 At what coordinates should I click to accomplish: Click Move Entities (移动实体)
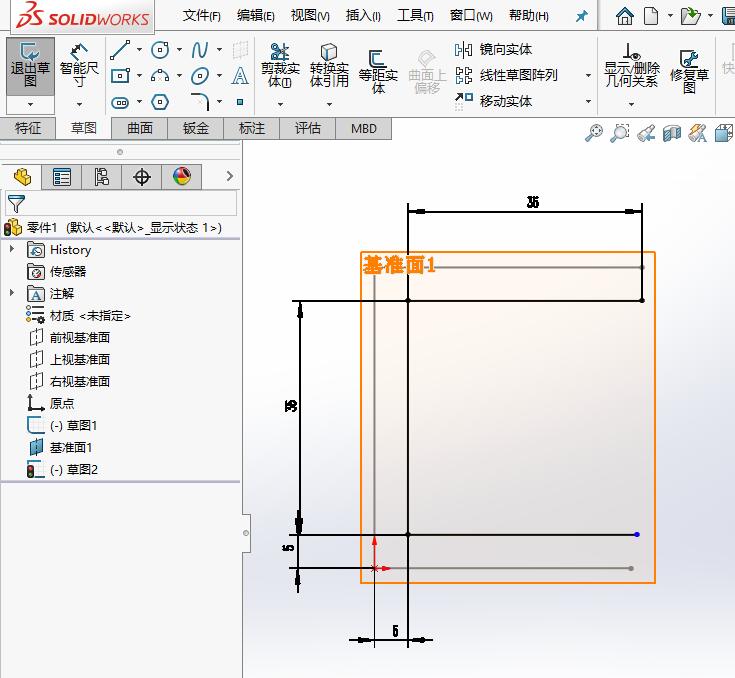(x=493, y=100)
